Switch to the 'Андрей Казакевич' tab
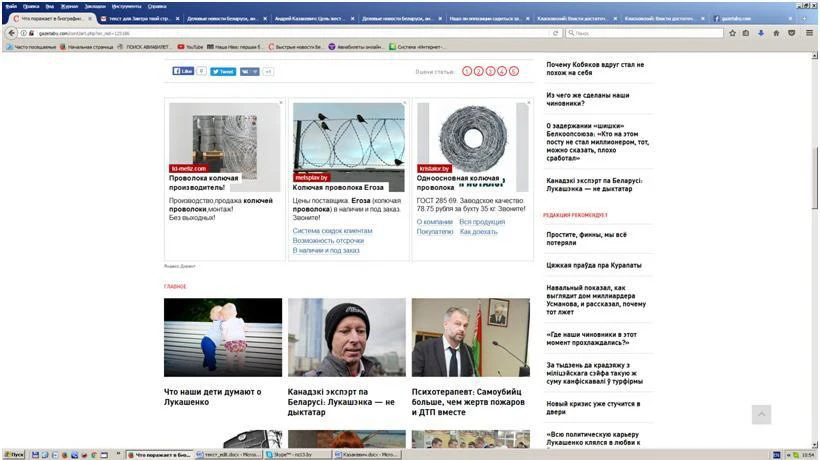 click(314, 18)
